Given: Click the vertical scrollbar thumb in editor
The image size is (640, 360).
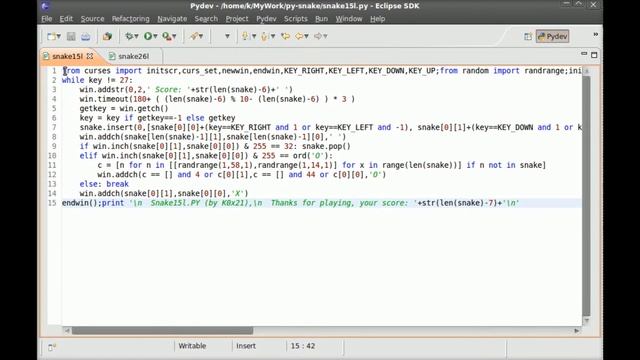Looking at the screenshot, I should [x=587, y=196].
